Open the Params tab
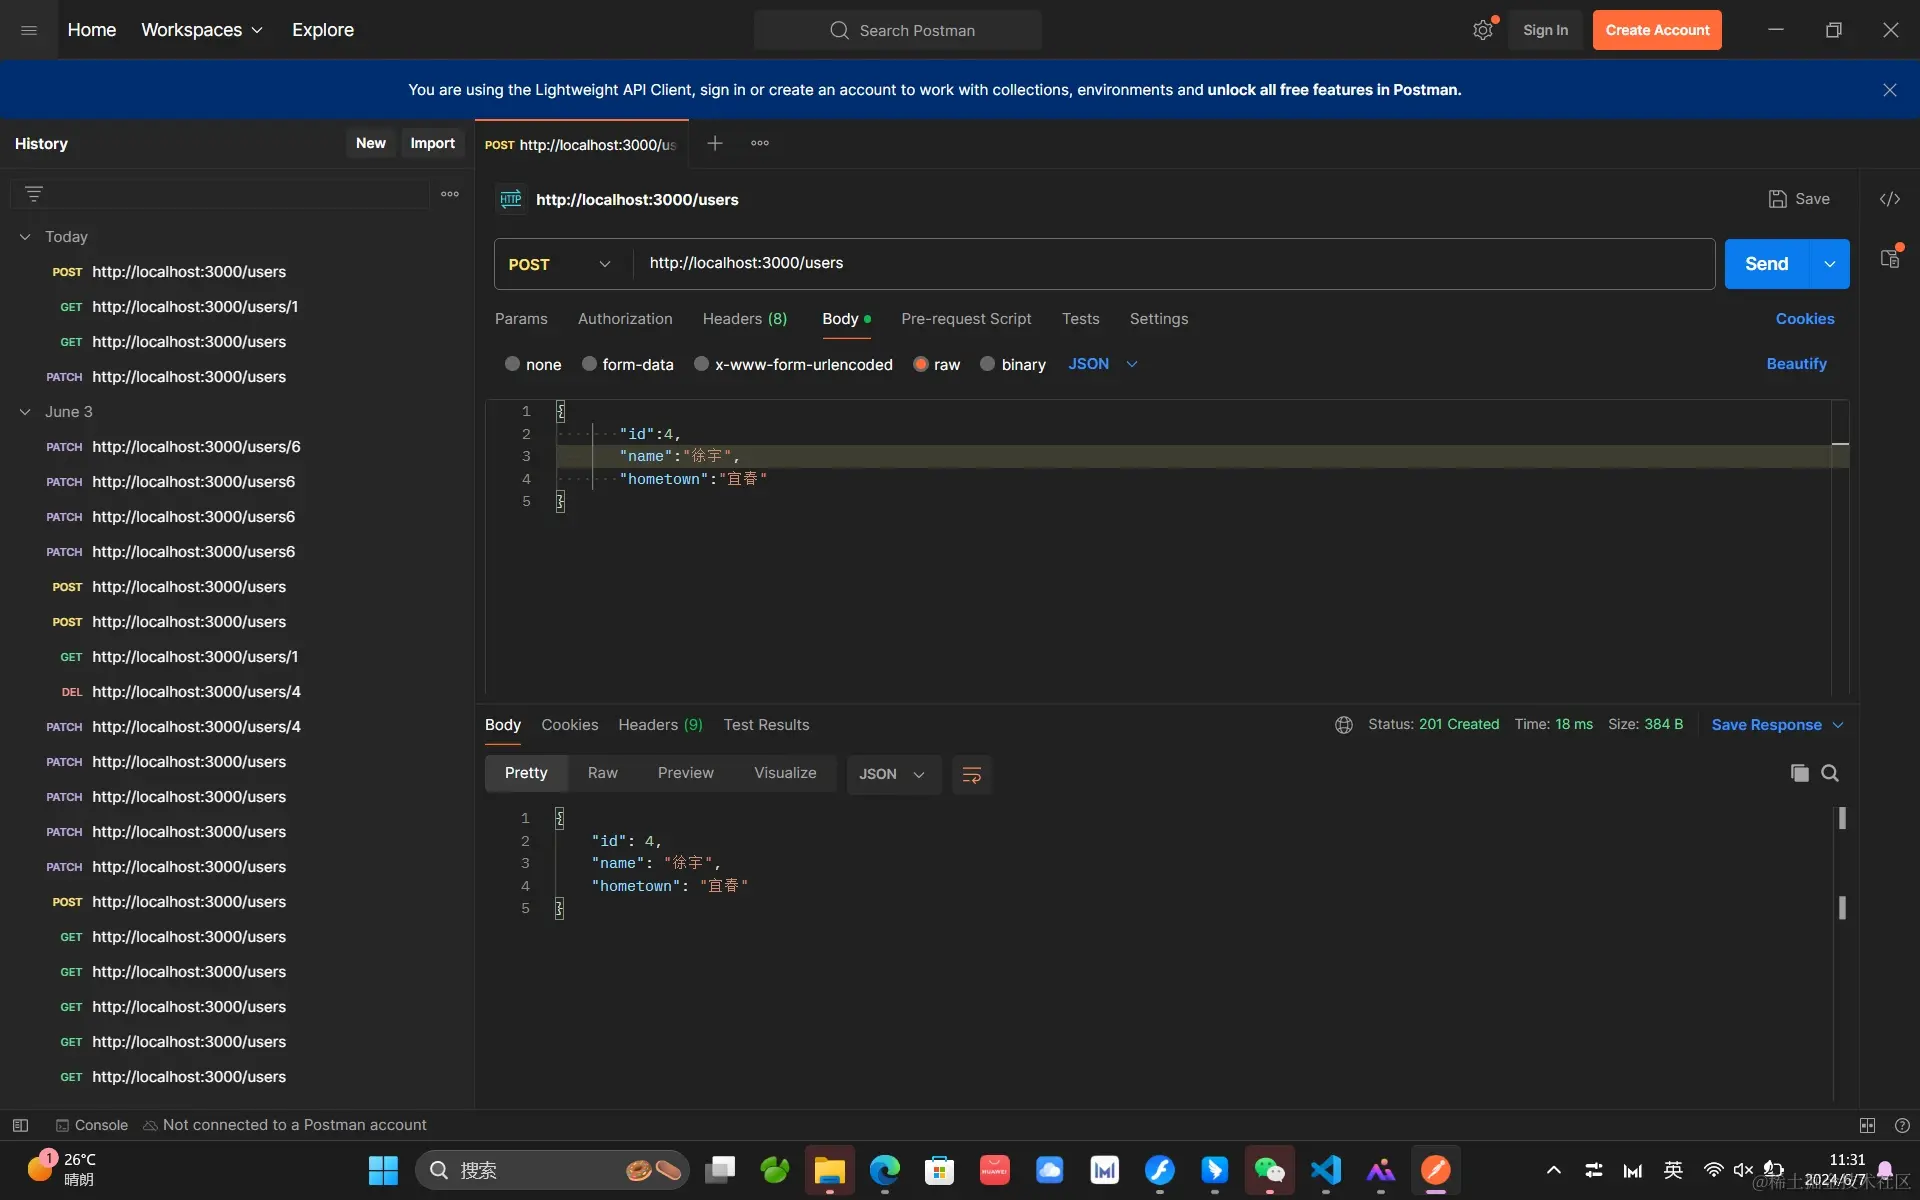 [x=521, y=319]
